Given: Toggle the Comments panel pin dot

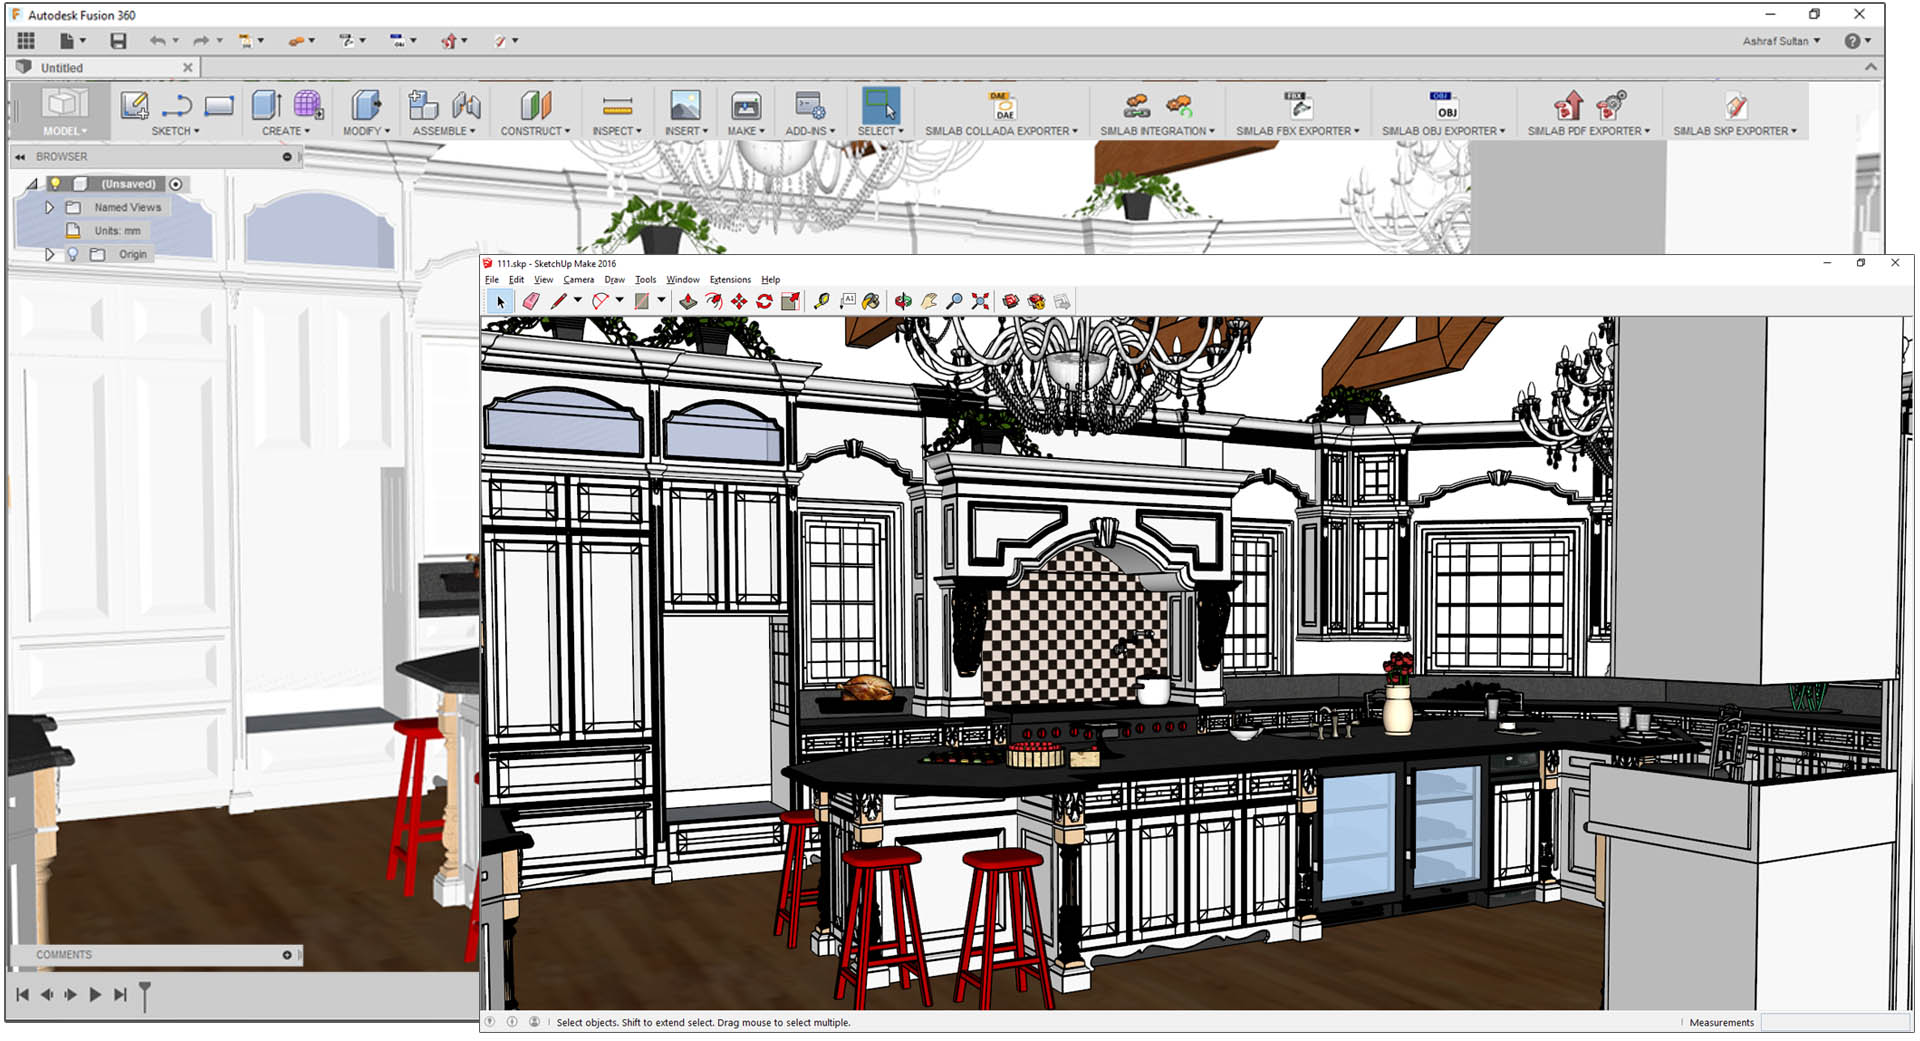Looking at the screenshot, I should pyautogui.click(x=287, y=955).
